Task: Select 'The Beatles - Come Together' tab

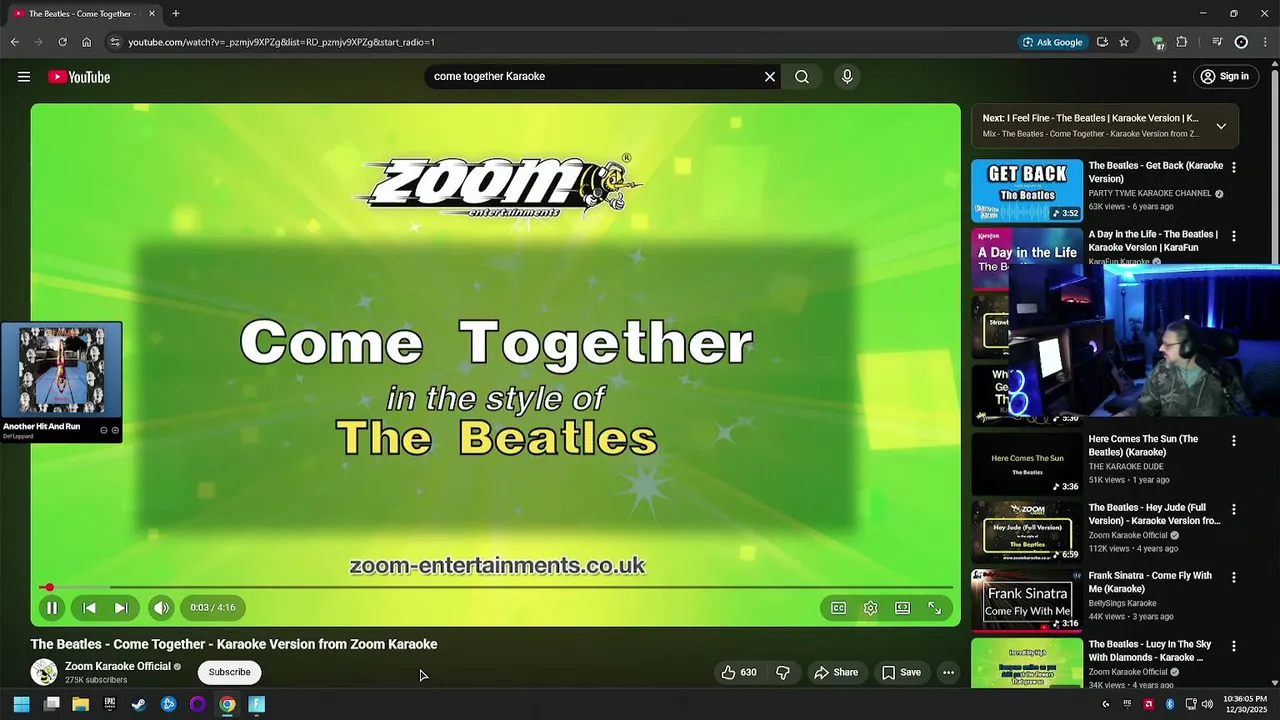Action: coord(80,13)
